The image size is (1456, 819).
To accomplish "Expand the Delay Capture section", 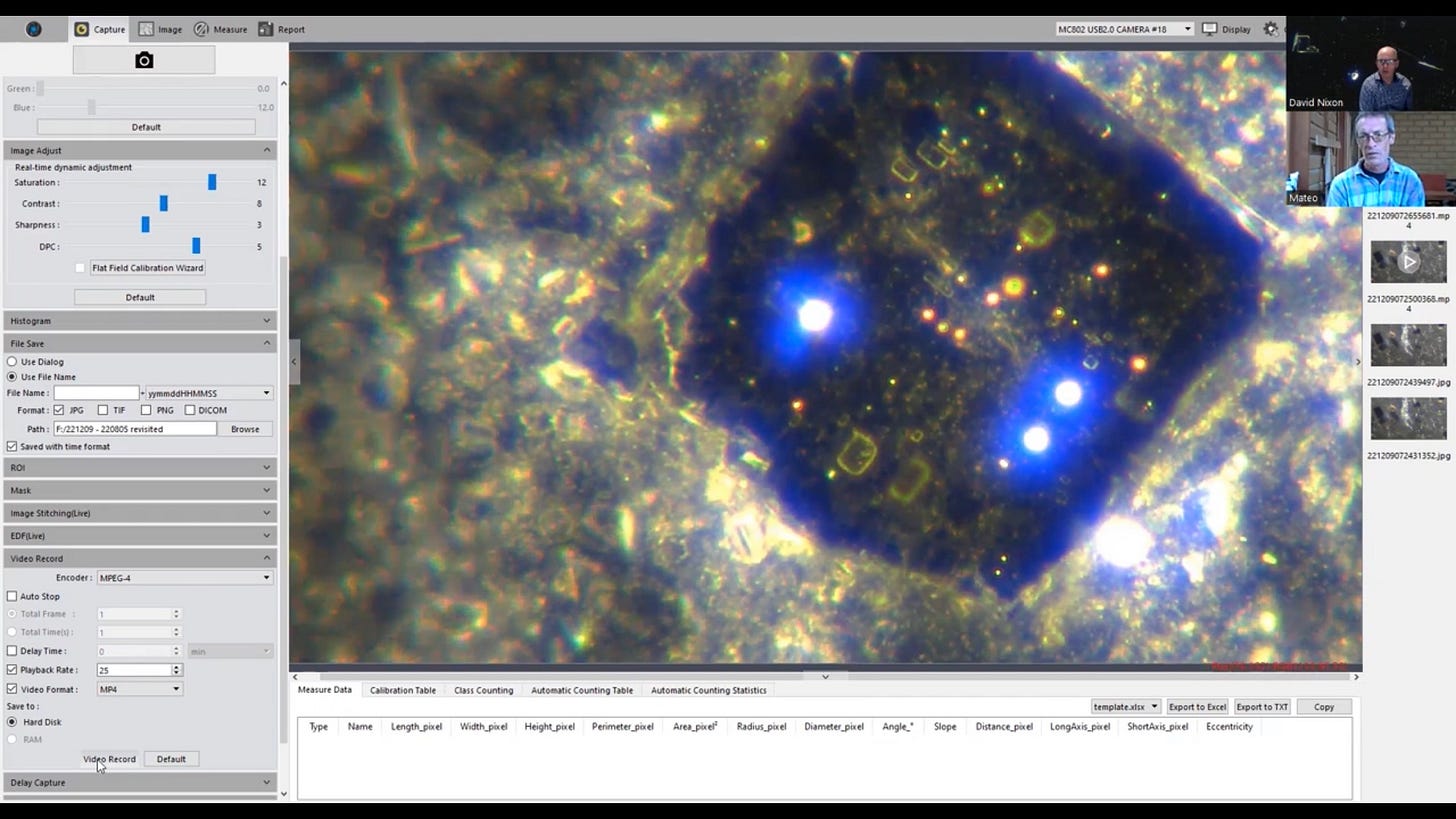I will click(140, 783).
